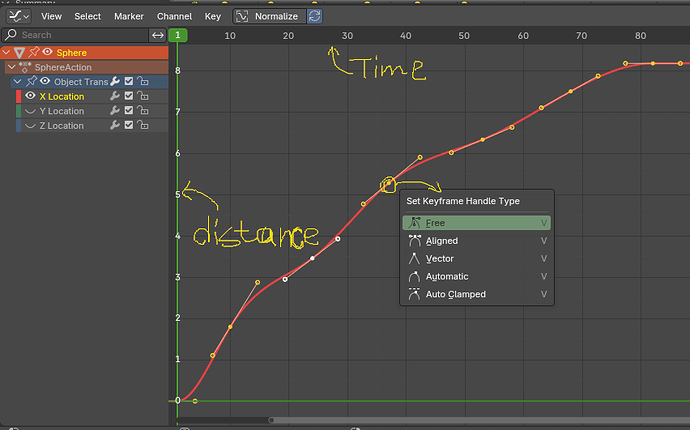Open the Graph Editor type dropdown
690x430 pixels.
(x=18, y=16)
